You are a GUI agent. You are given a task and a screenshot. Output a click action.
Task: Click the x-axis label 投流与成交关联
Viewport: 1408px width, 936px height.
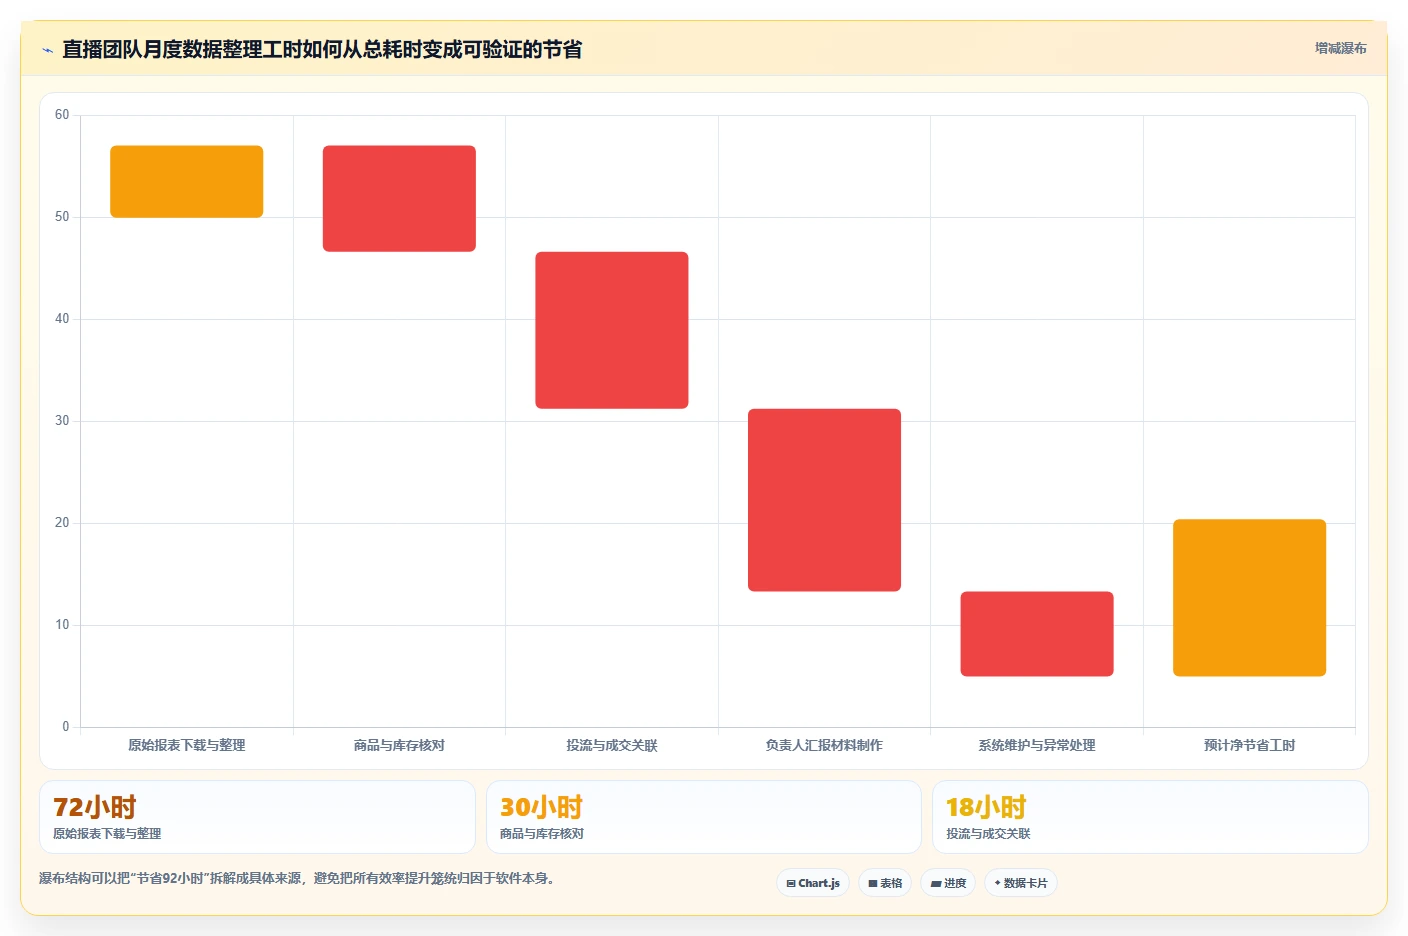click(612, 745)
